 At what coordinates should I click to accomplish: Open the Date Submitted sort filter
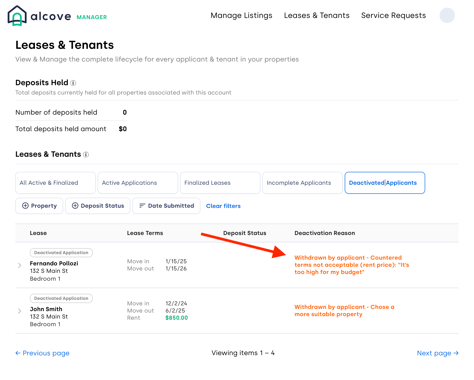pos(166,206)
